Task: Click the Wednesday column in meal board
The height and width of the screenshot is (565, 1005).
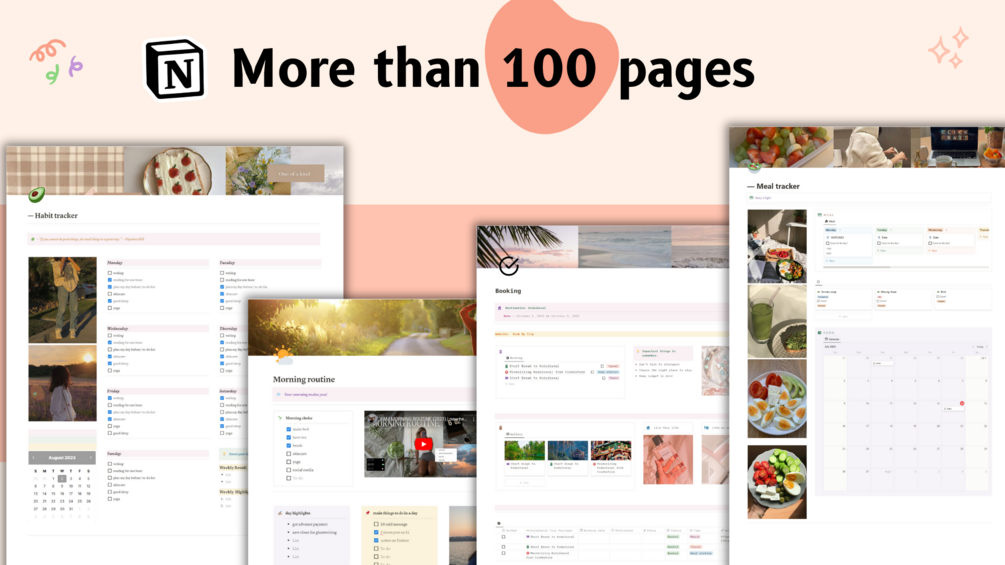Action: pos(951,242)
